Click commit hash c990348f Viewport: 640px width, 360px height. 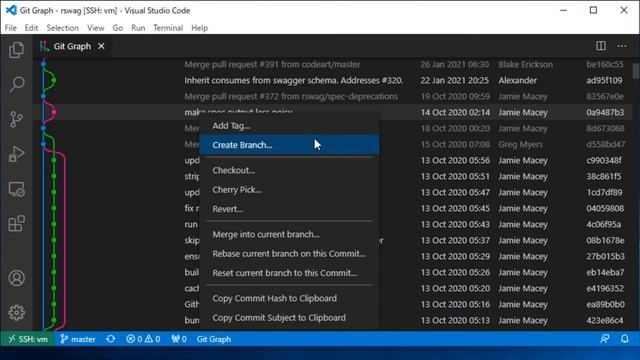604,160
